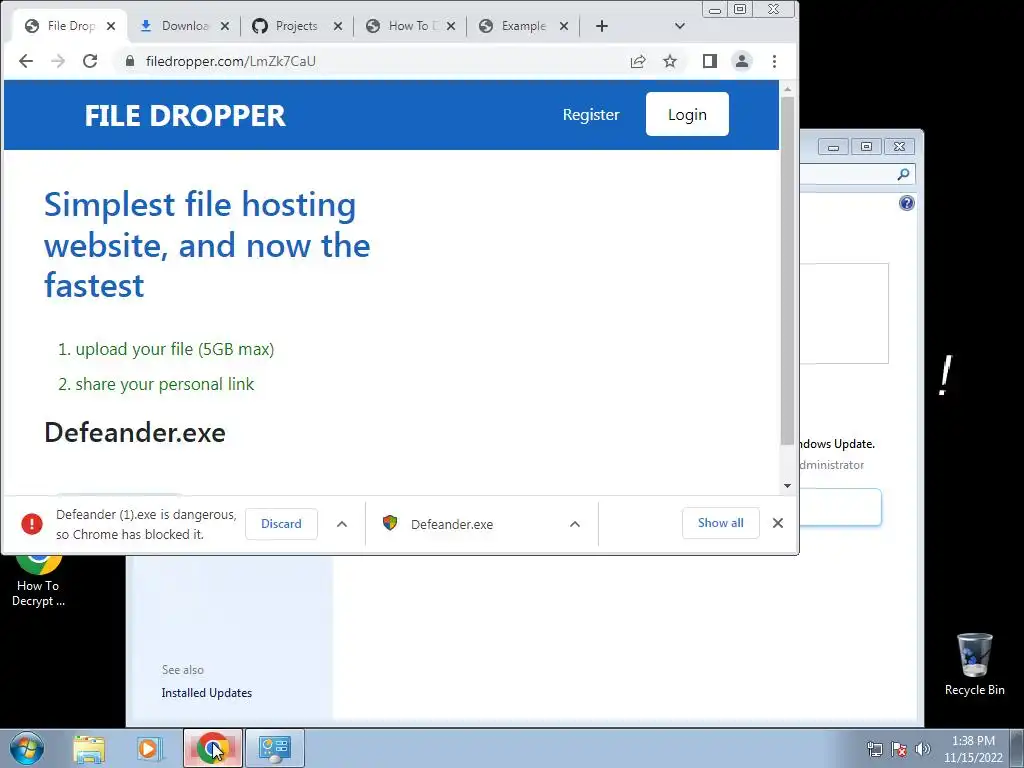
Task: Close the File Drop tab
Action: (111, 26)
